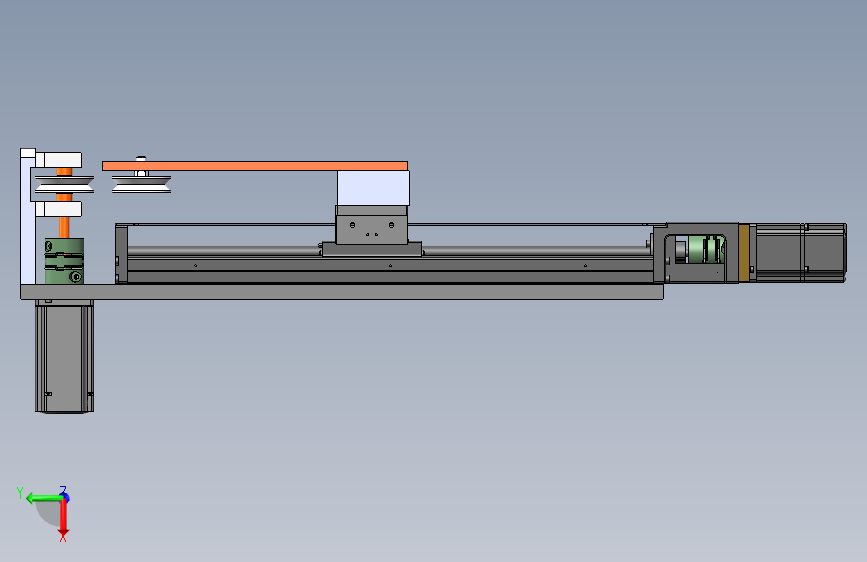867x562 pixels.
Task: Select the light blue block under orange plate
Action: [x=373, y=188]
